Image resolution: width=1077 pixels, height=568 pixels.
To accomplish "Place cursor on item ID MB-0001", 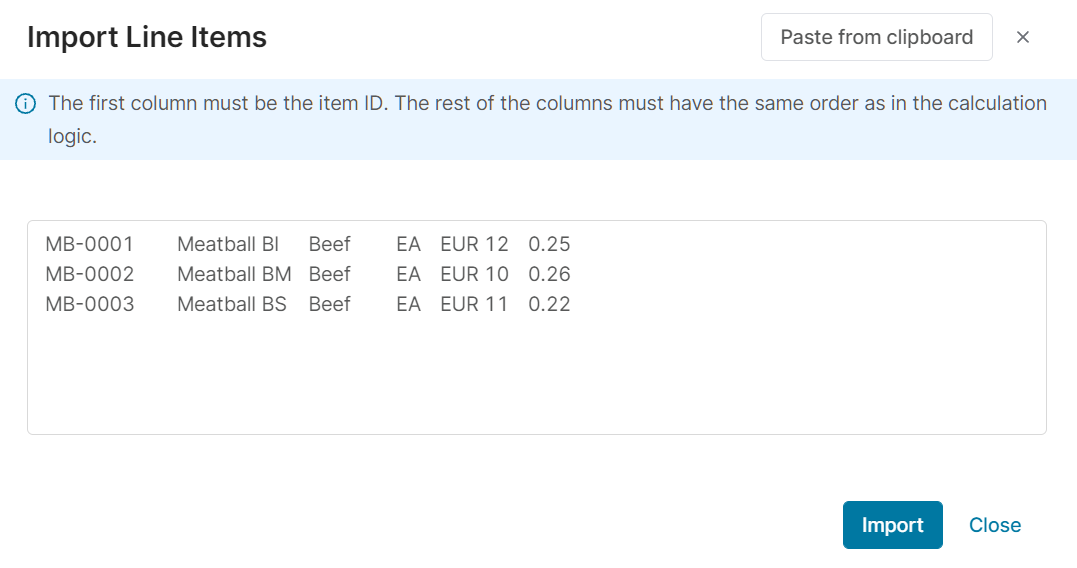I will point(89,244).
